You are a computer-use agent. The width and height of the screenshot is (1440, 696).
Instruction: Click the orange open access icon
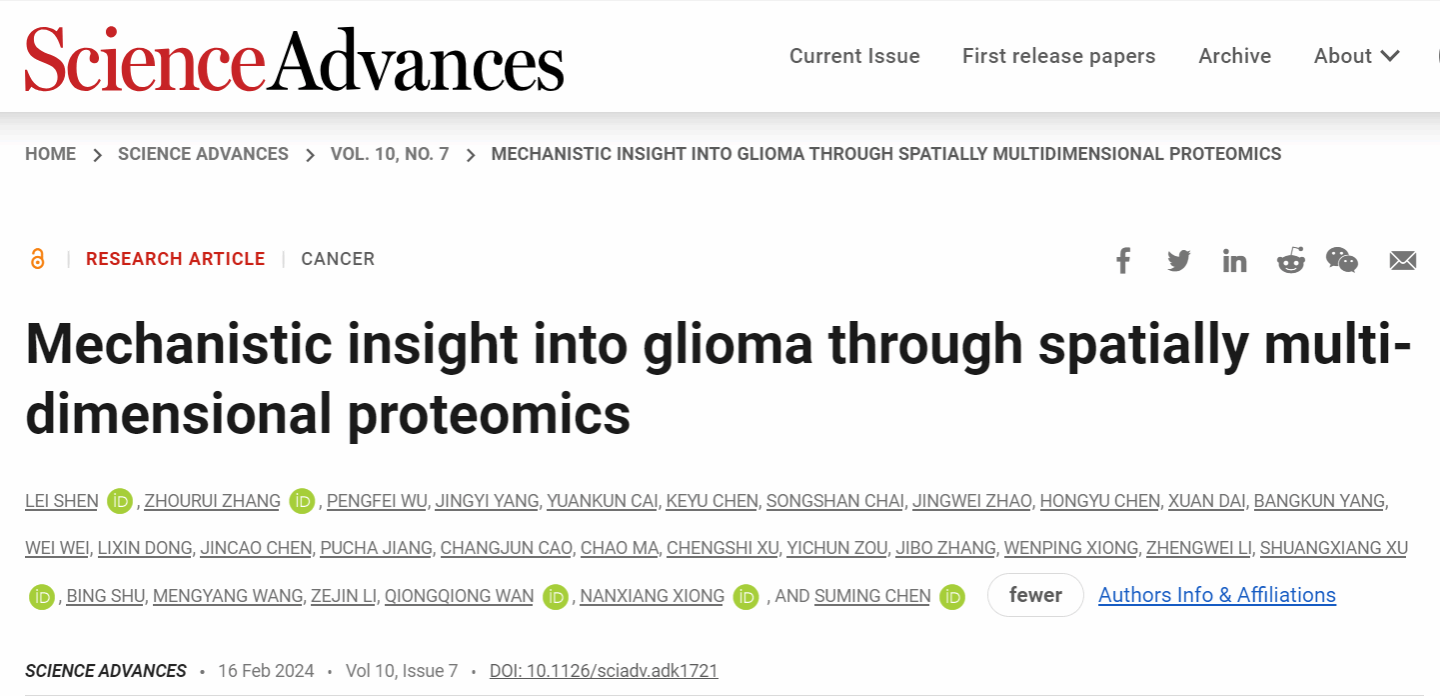tap(38, 259)
